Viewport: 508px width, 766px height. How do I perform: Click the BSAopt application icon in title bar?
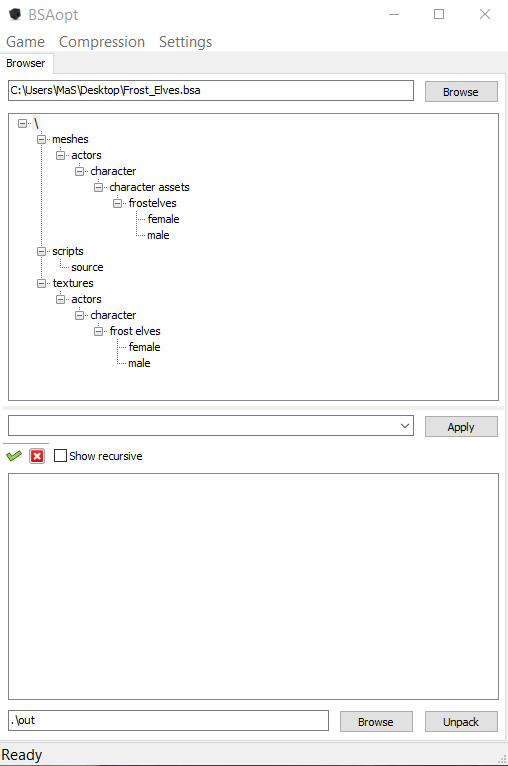coord(15,14)
